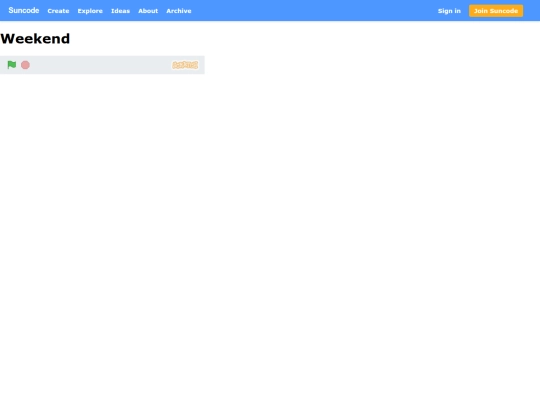Image resolution: width=540 pixels, height=405 pixels.
Task: Go to the Archive page
Action: pyautogui.click(x=179, y=11)
